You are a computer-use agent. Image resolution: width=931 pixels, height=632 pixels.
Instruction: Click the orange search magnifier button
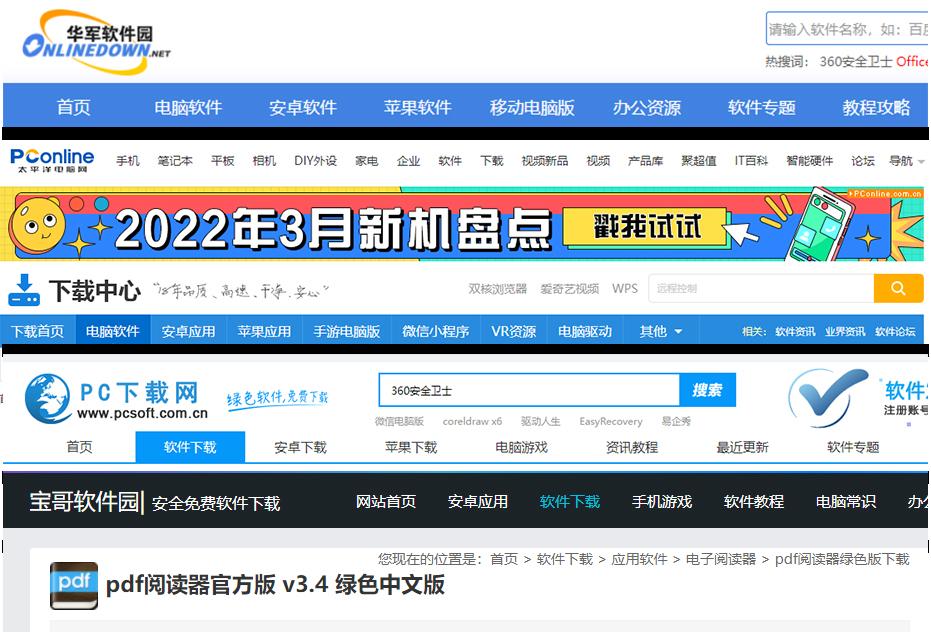[898, 288]
